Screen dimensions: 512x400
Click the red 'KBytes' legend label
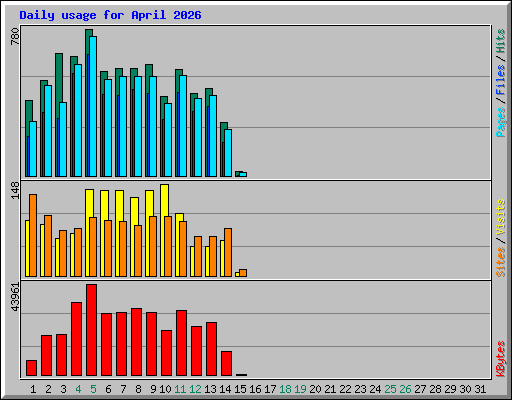(501, 359)
